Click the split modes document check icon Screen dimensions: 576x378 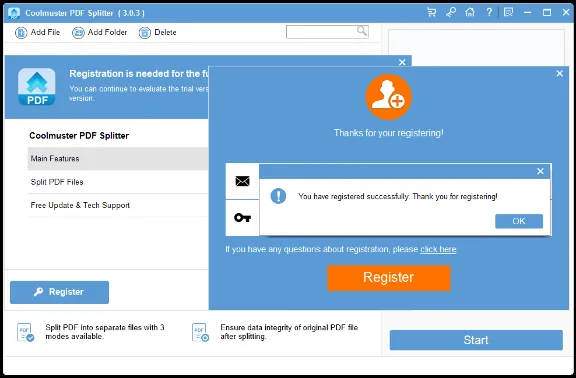tap(25, 332)
